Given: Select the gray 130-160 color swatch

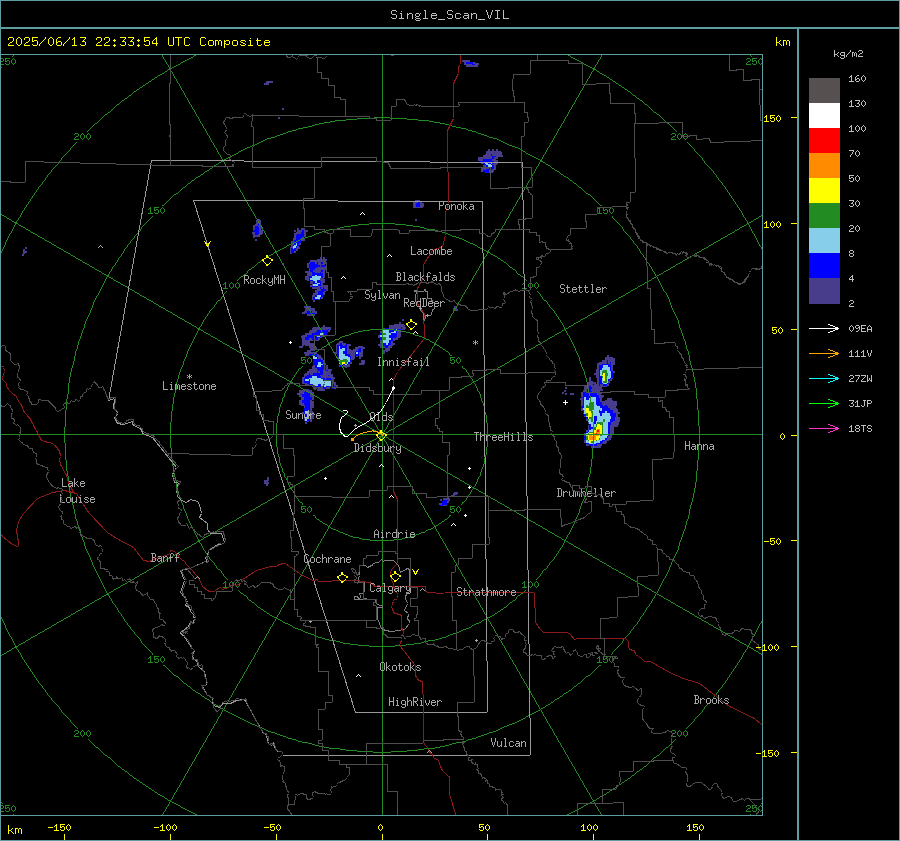Looking at the screenshot, I should coord(824,91).
